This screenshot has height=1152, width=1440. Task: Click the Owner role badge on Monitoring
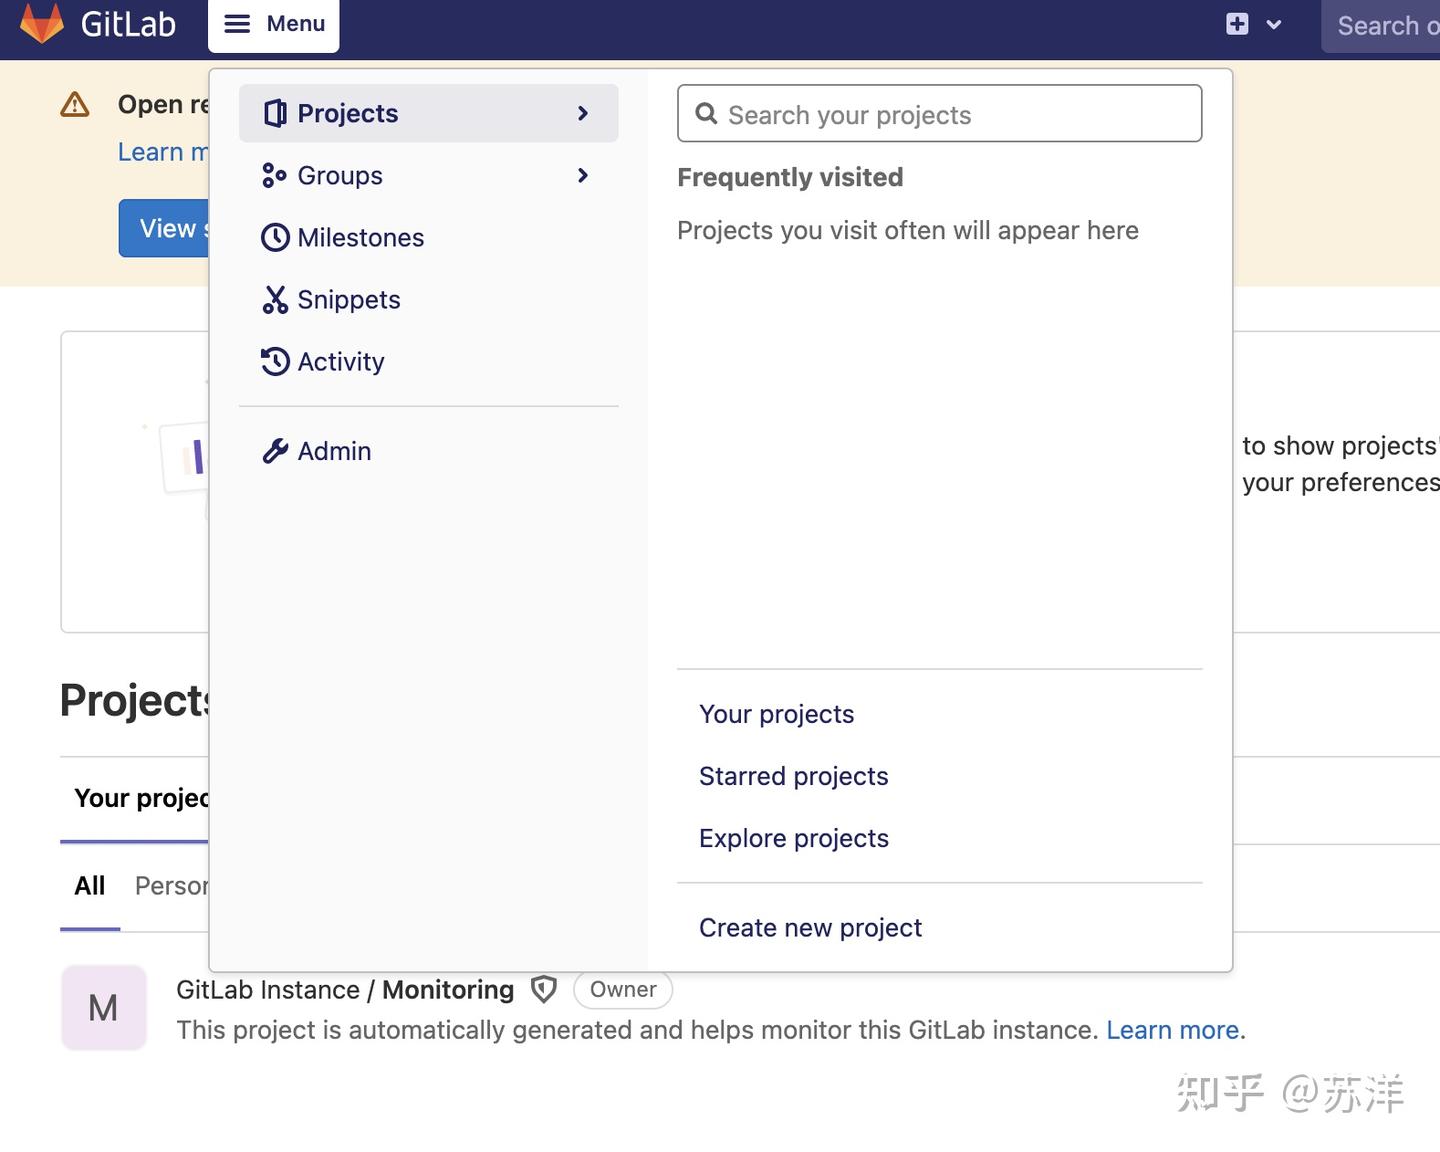622,989
